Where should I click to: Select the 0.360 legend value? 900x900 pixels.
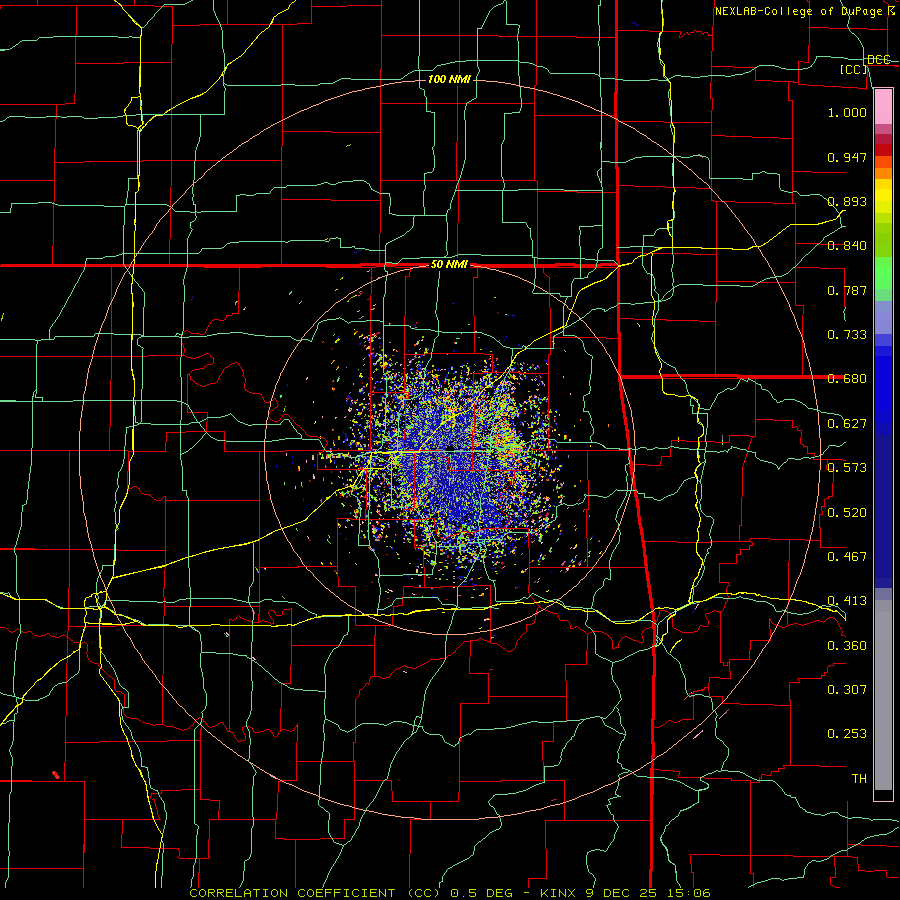tap(847, 646)
